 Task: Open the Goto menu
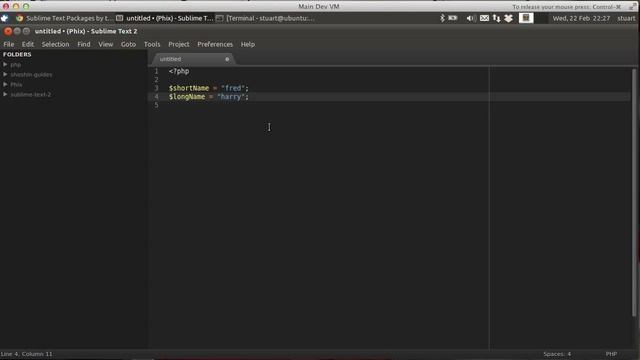[128, 44]
